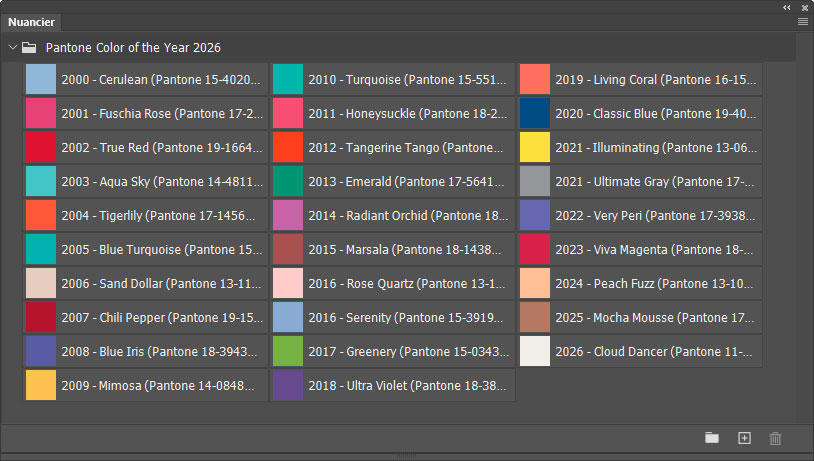Create a new swatch group folder
The image size is (814, 461).
(712, 438)
